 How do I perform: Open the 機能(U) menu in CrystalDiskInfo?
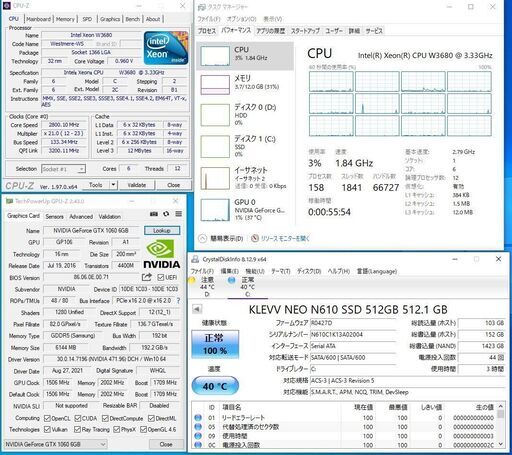point(255,271)
